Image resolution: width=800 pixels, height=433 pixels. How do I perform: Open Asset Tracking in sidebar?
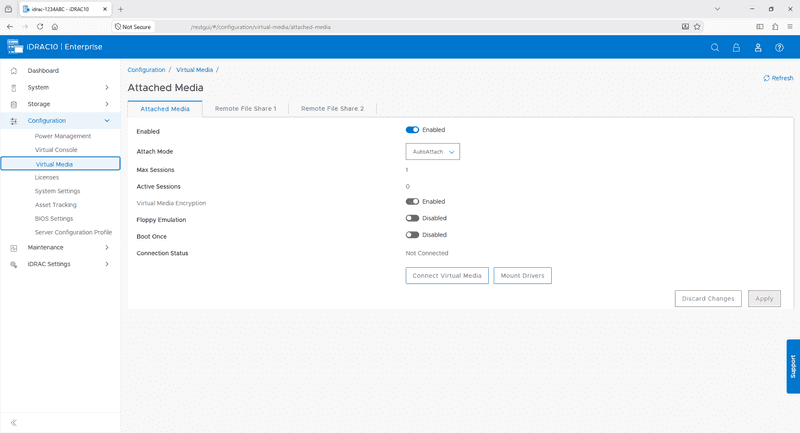(56, 205)
